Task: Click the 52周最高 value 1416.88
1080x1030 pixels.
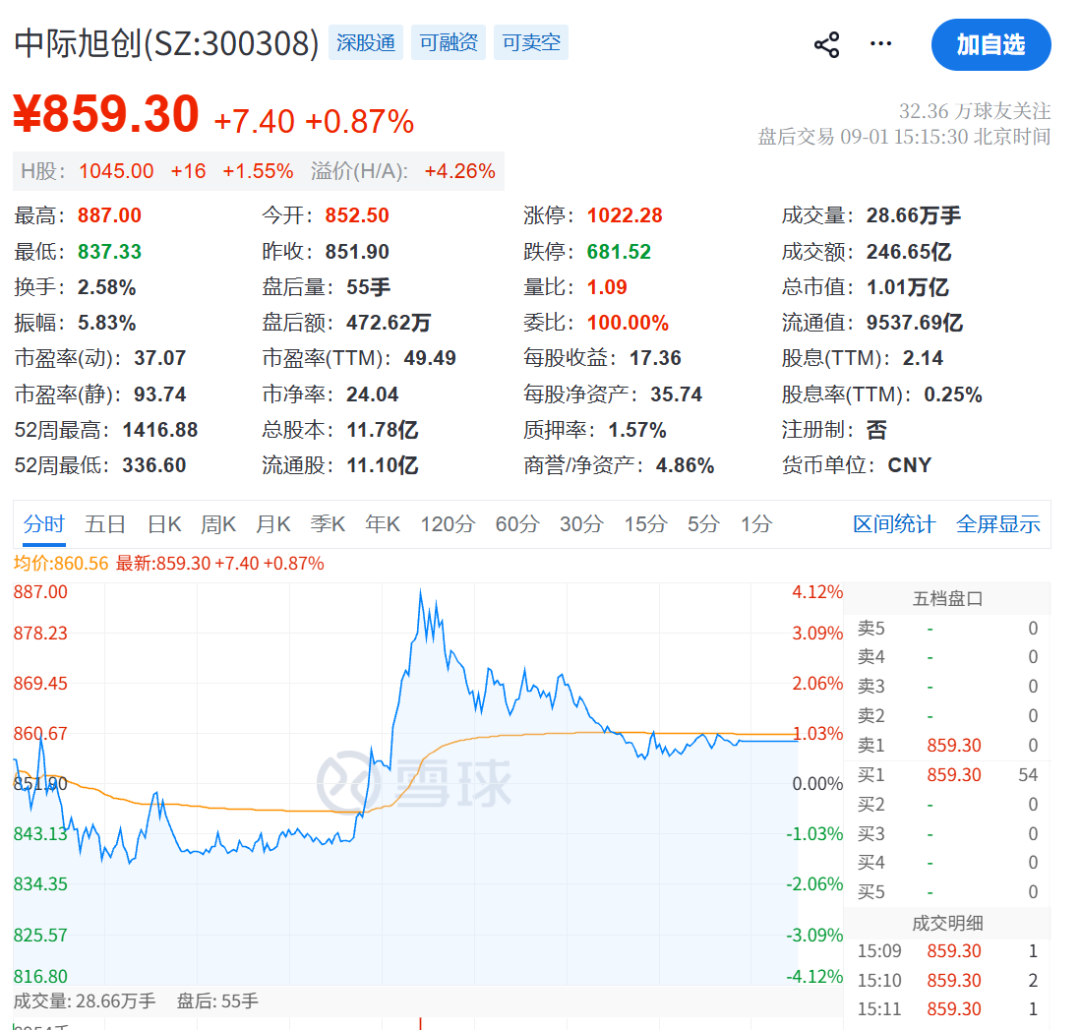Action: 160,430
